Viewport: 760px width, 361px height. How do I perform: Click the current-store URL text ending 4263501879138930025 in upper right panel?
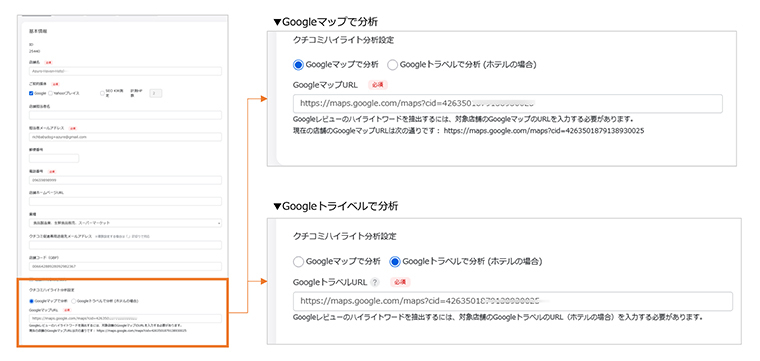point(544,131)
